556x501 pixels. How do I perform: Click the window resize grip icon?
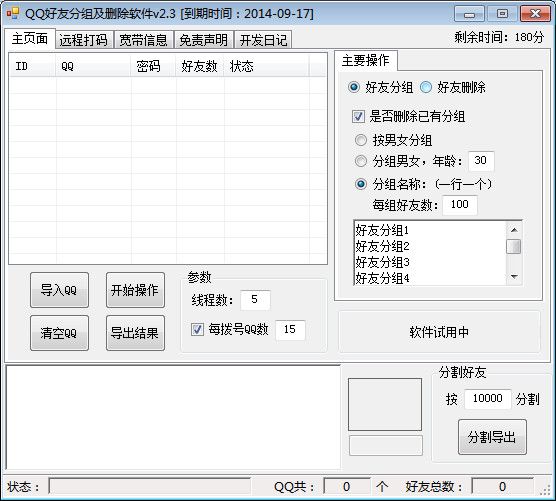click(x=545, y=490)
